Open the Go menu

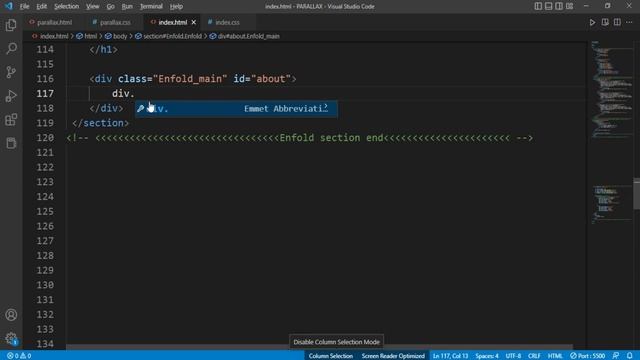(111, 7)
